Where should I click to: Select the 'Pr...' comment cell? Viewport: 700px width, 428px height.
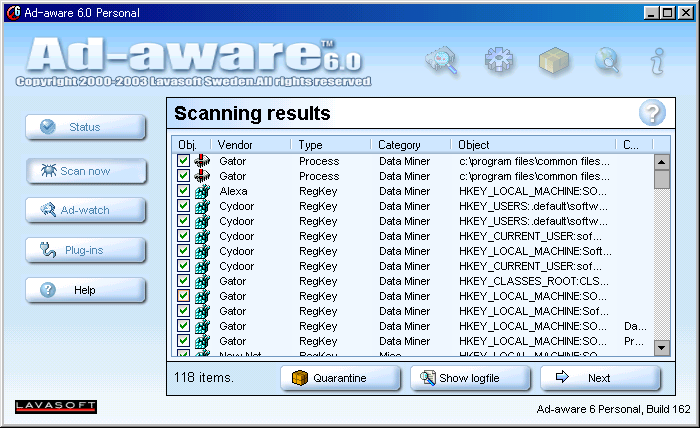point(633,341)
